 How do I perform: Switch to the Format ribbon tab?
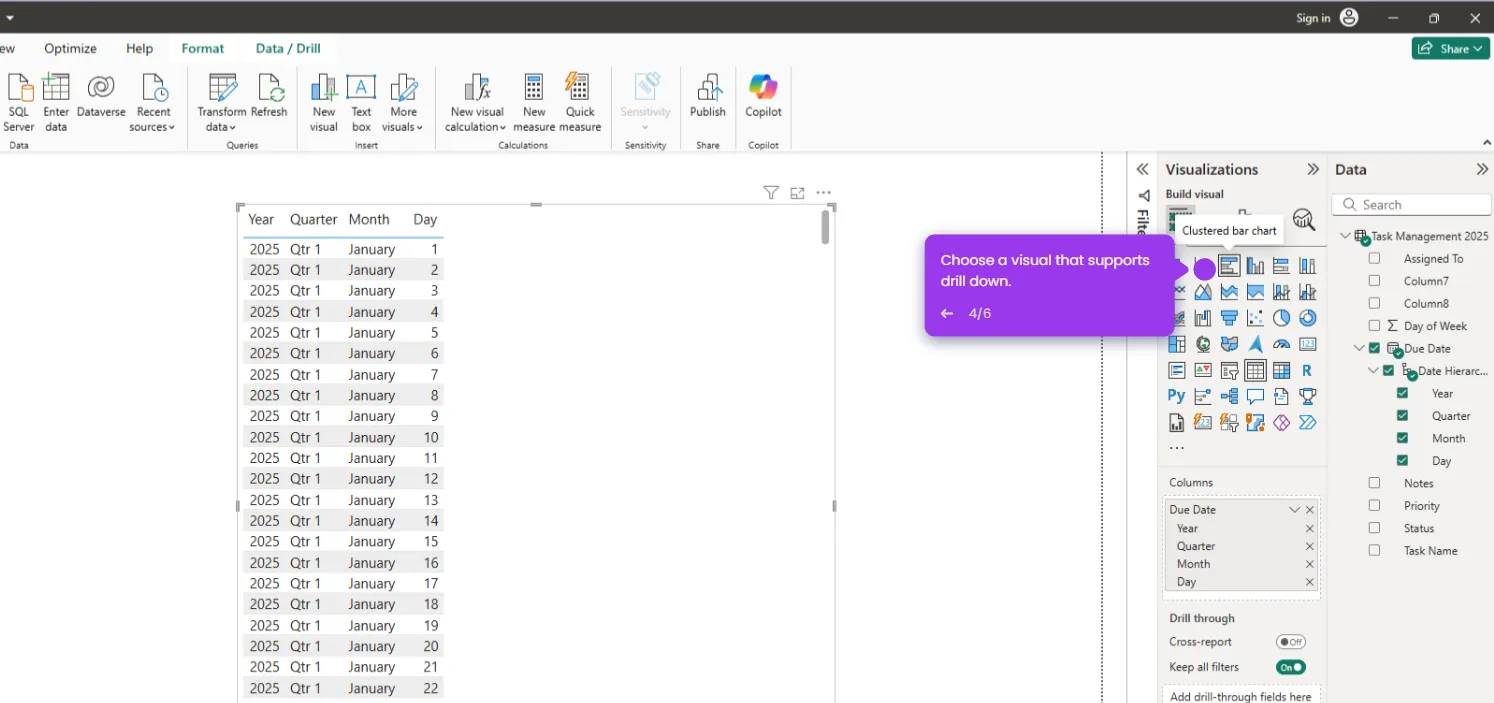click(203, 48)
